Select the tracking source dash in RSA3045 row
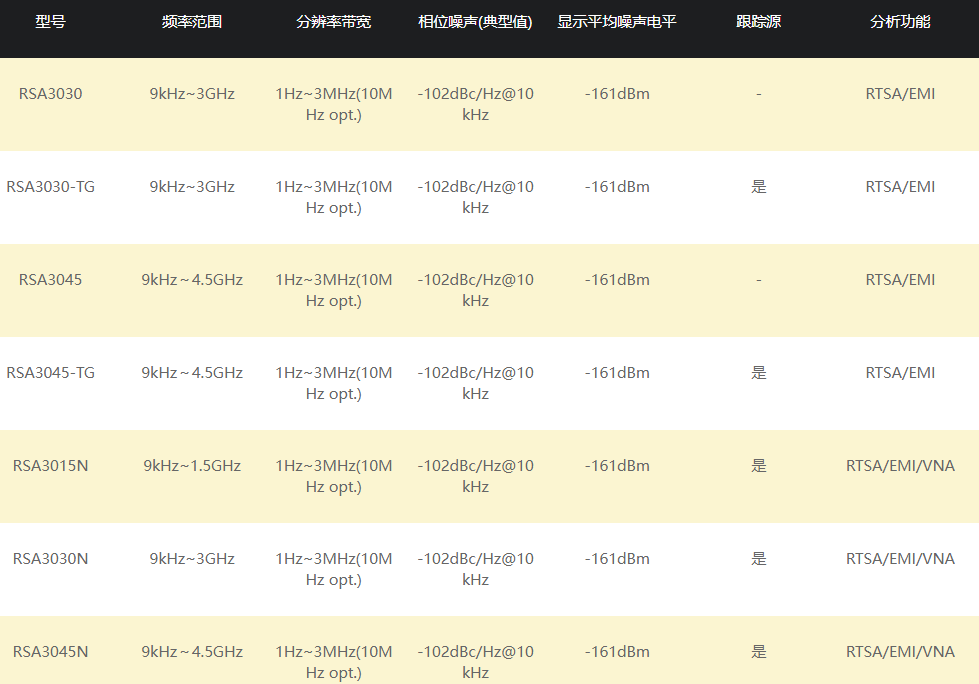979x684 pixels. 758,280
